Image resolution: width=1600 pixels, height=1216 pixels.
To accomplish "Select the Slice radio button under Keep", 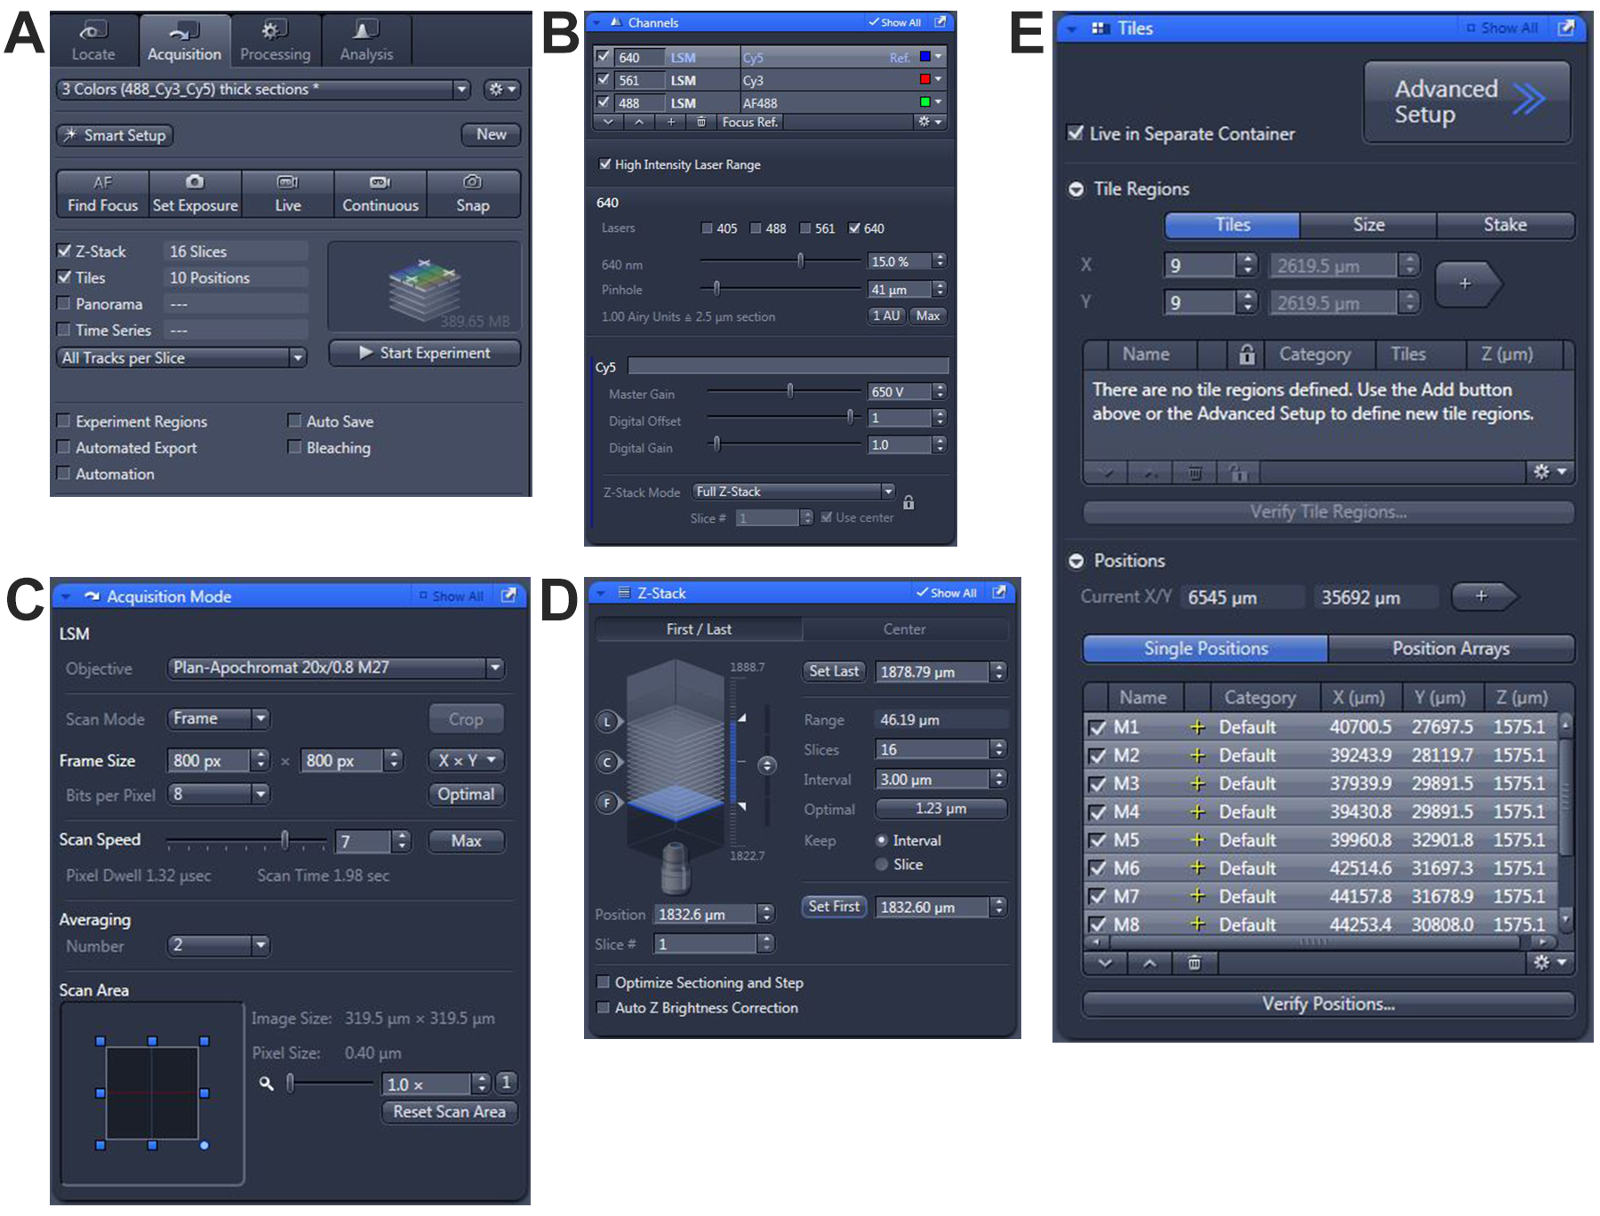I will pyautogui.click(x=882, y=864).
